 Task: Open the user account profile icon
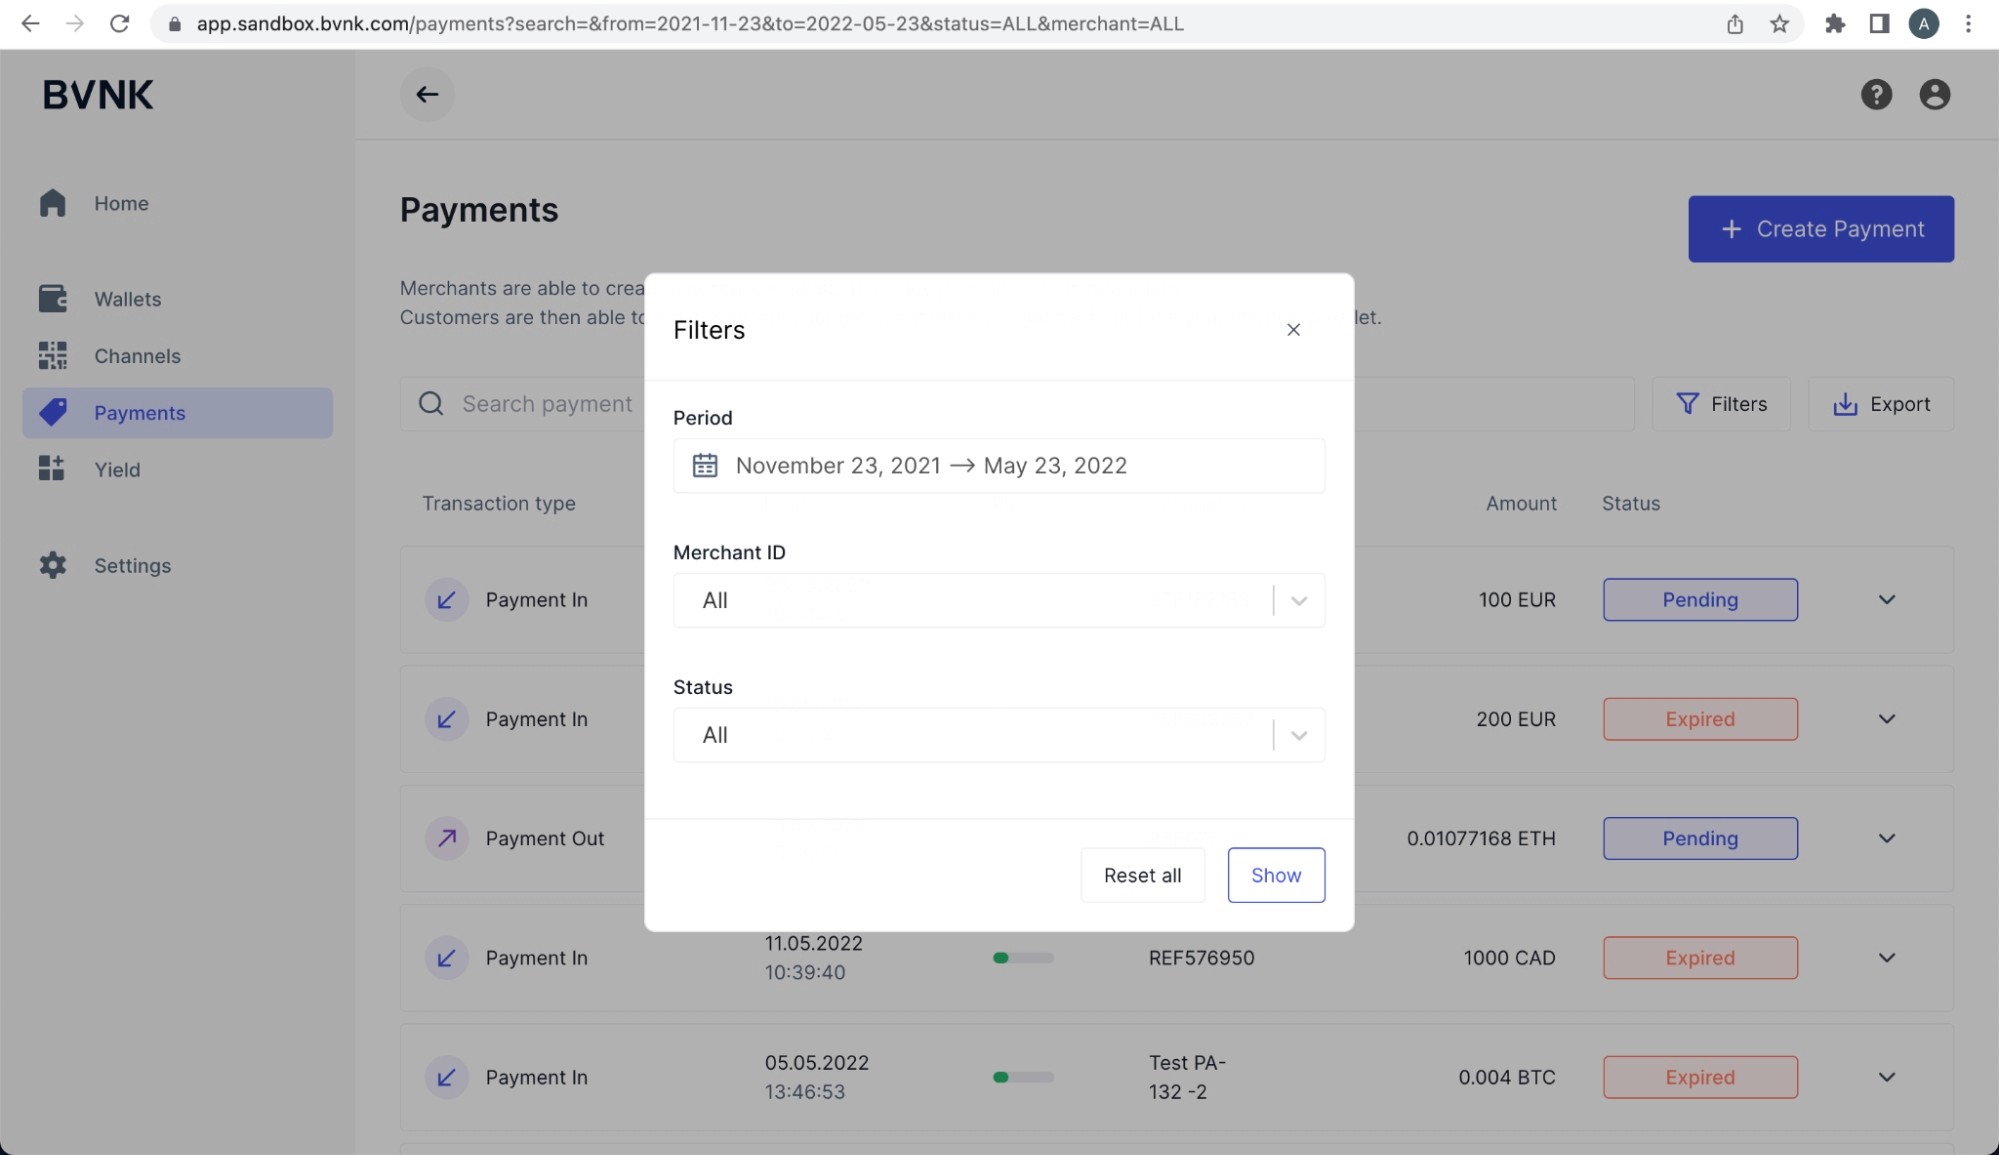1934,94
